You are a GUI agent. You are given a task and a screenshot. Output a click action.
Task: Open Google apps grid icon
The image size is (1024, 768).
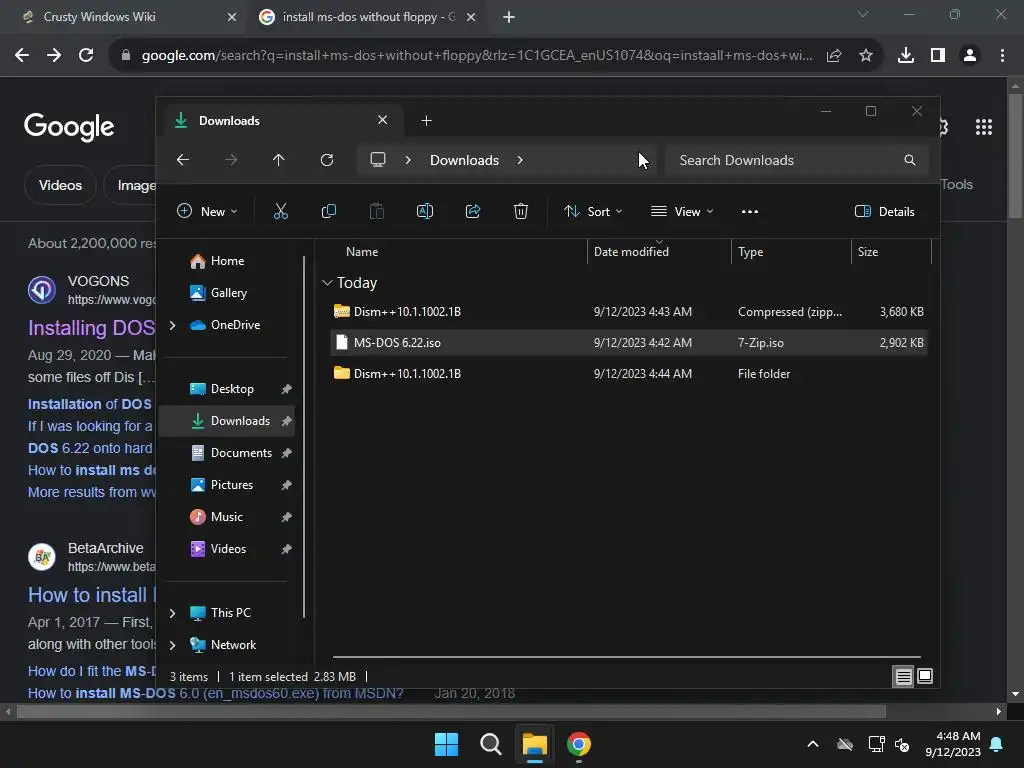(x=984, y=127)
